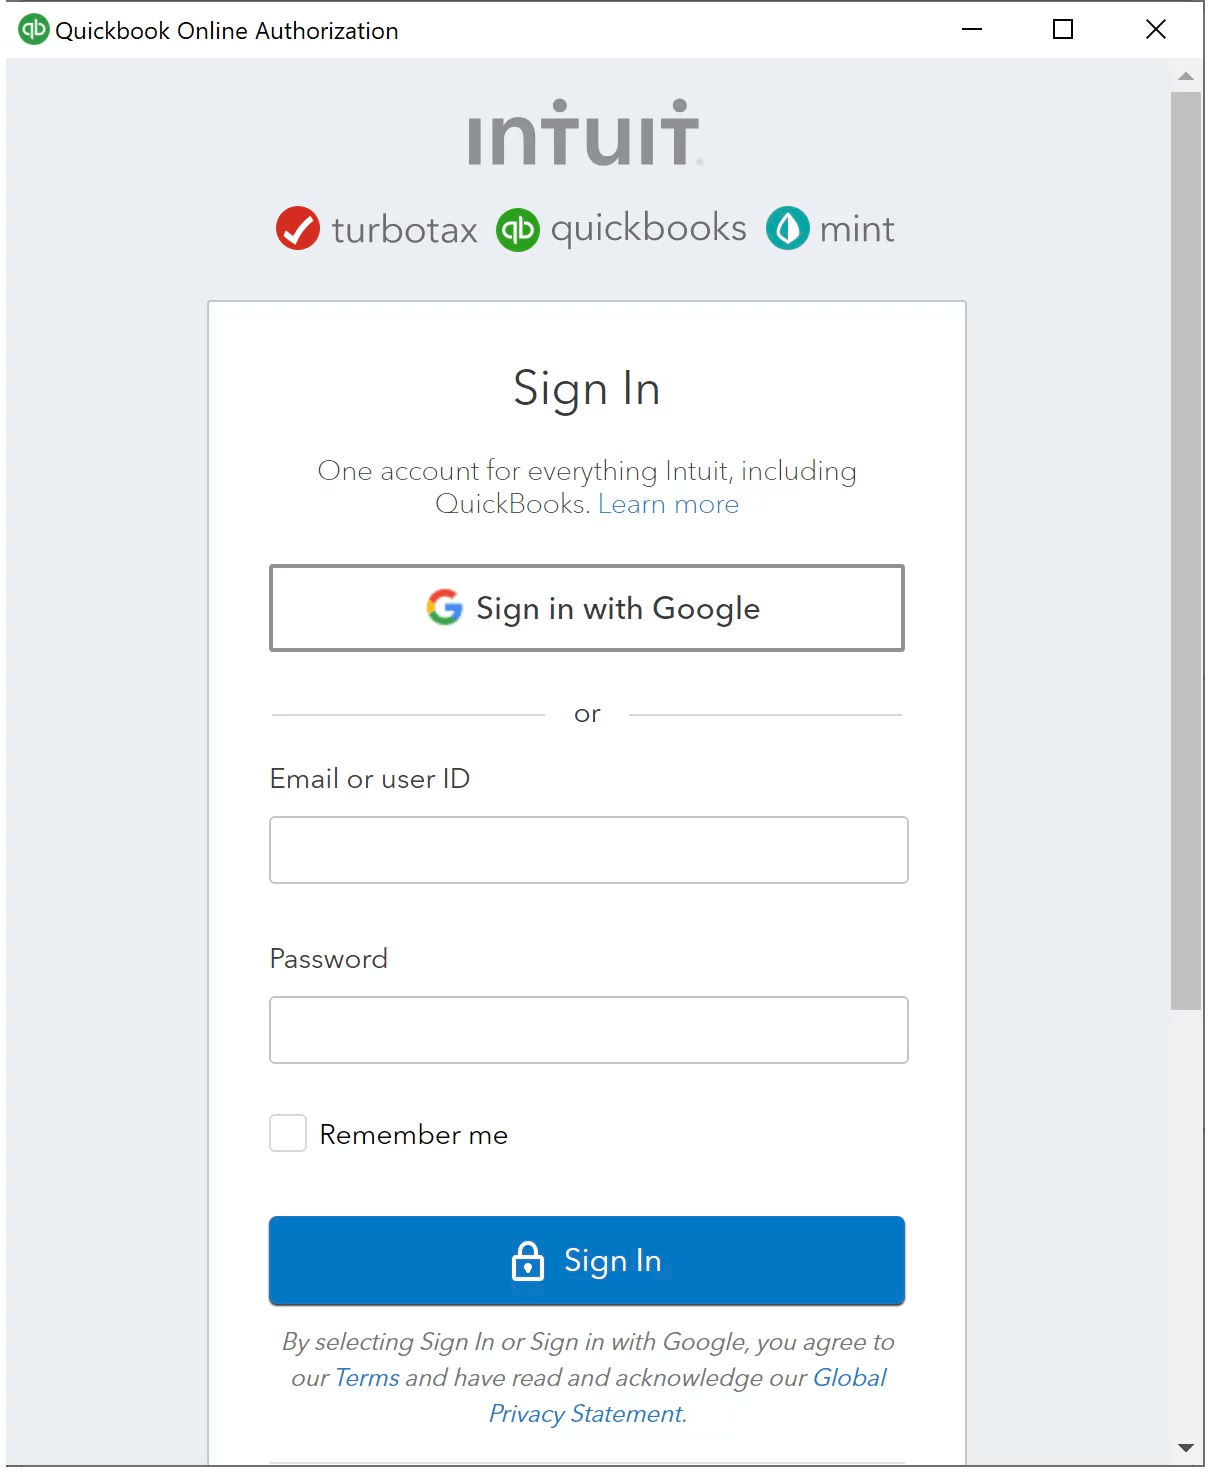
Task: Click inside the Password field
Action: click(588, 1029)
